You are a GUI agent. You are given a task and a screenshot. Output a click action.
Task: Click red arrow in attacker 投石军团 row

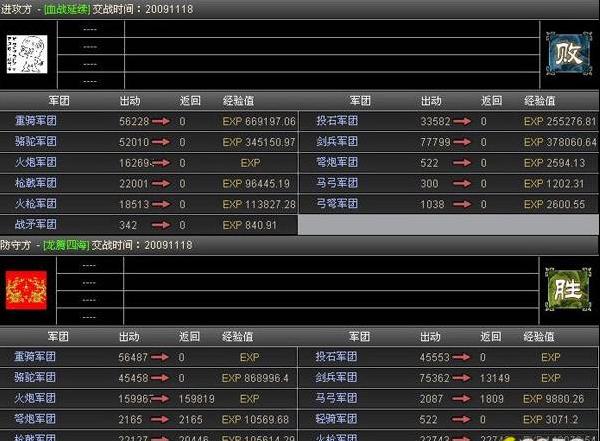460,121
